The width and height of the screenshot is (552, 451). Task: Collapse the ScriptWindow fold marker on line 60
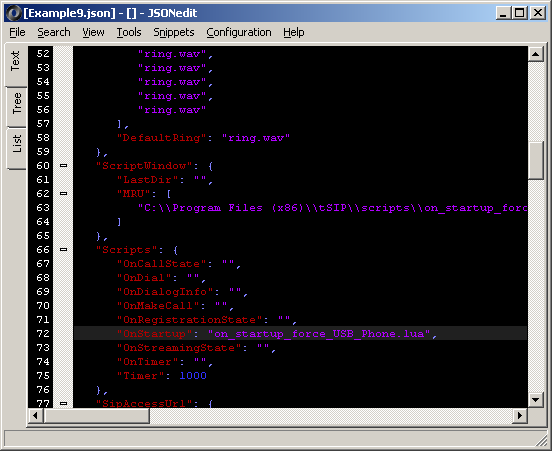pyautogui.click(x=63, y=165)
